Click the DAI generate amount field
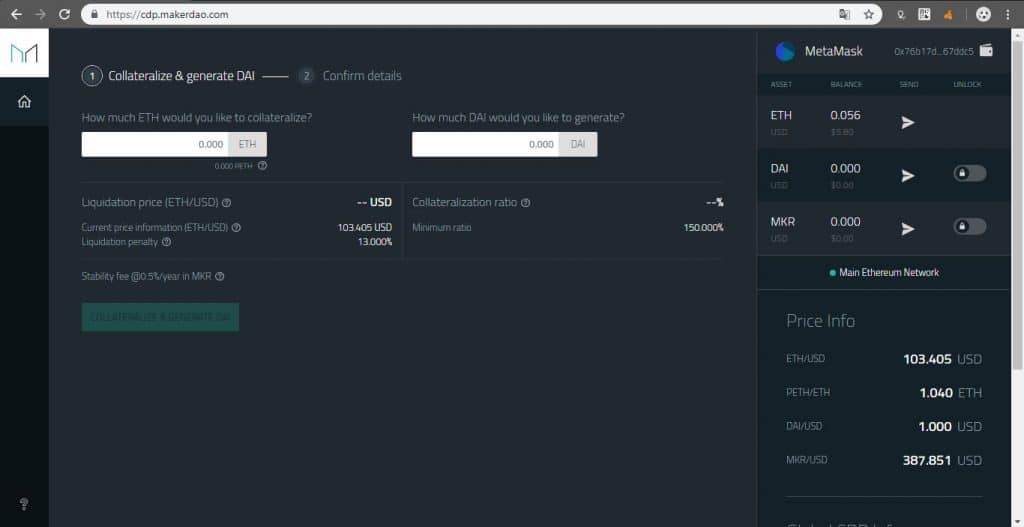The width and height of the screenshot is (1024, 527). 485,144
